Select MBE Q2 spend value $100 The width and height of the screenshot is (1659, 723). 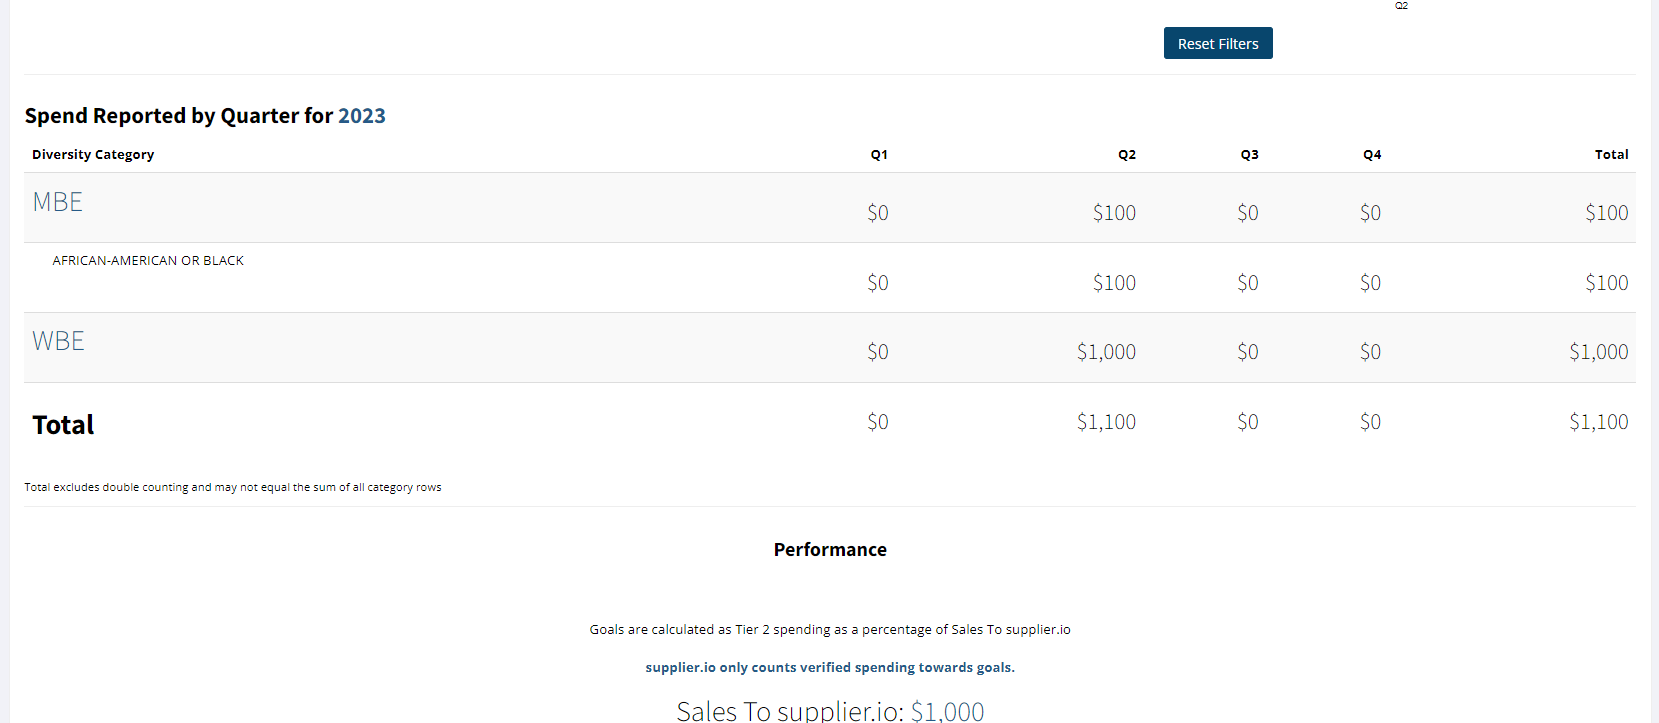click(x=1114, y=213)
